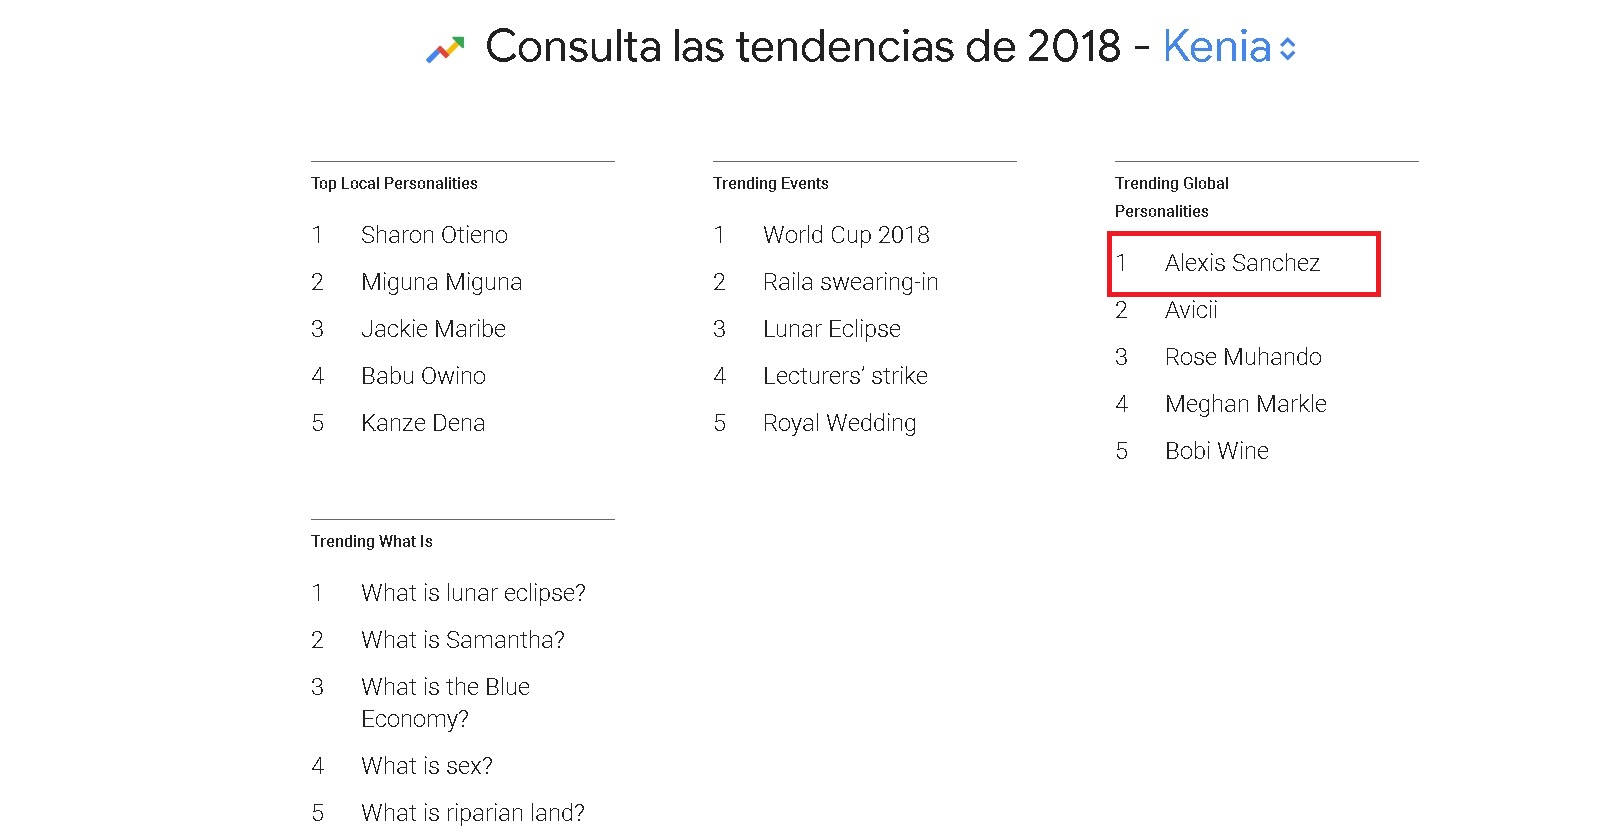This screenshot has height=839, width=1618.
Task: Click Meghan Markle trend link
Action: pos(1245,404)
